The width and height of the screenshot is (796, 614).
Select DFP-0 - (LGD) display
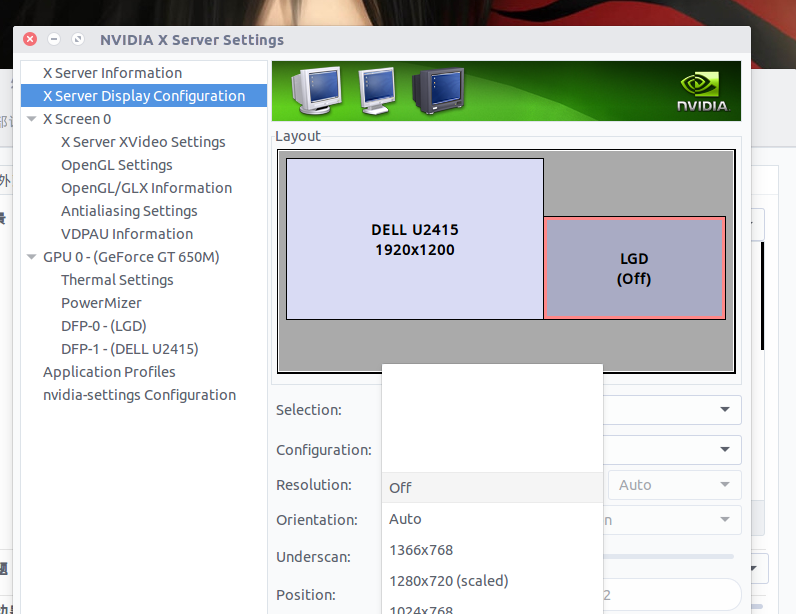click(x=104, y=326)
